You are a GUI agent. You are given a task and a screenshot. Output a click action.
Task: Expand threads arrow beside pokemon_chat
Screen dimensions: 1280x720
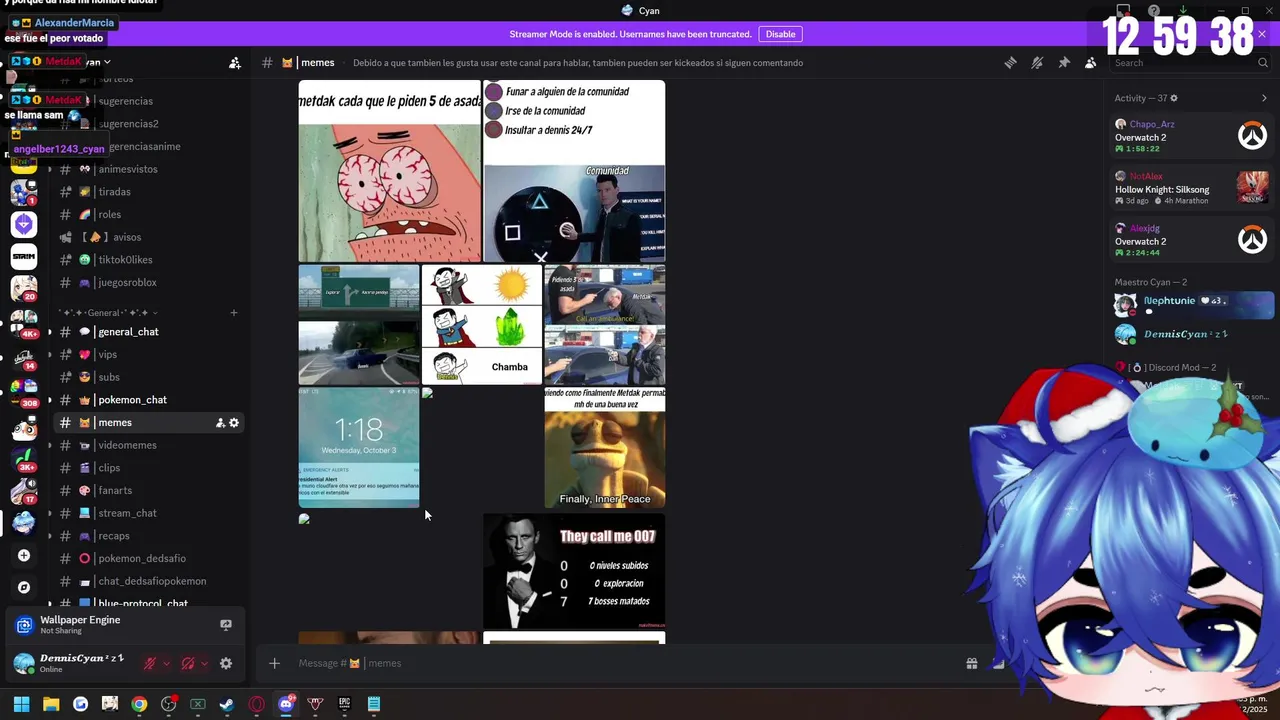click(50, 400)
